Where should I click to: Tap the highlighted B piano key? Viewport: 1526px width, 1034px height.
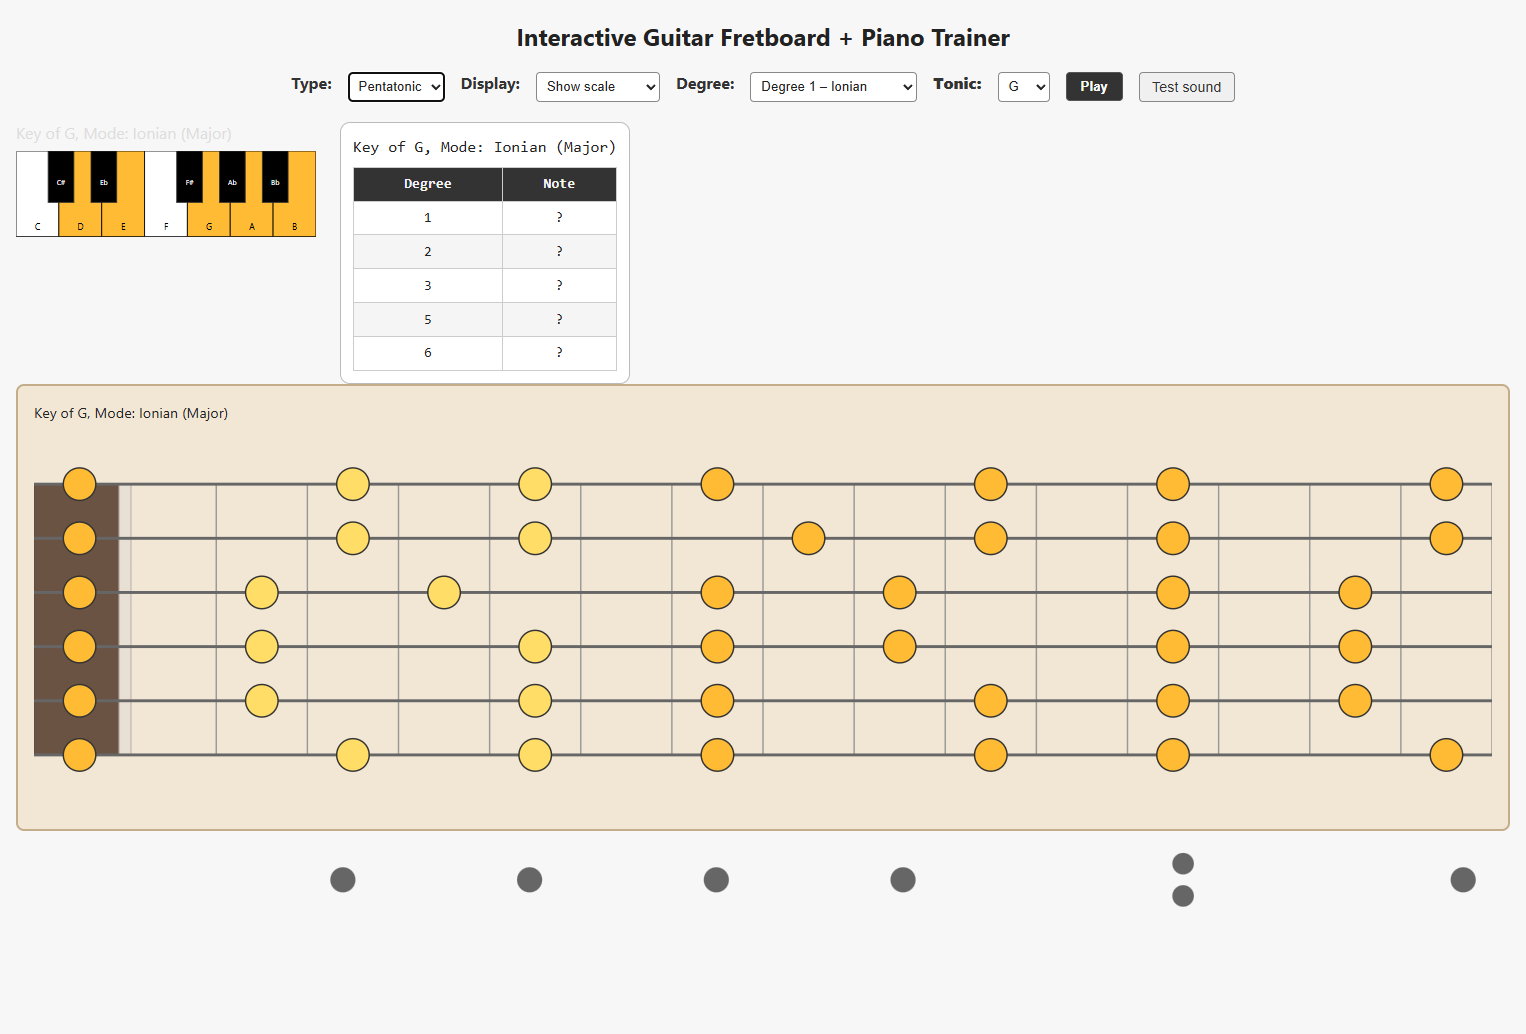(295, 220)
